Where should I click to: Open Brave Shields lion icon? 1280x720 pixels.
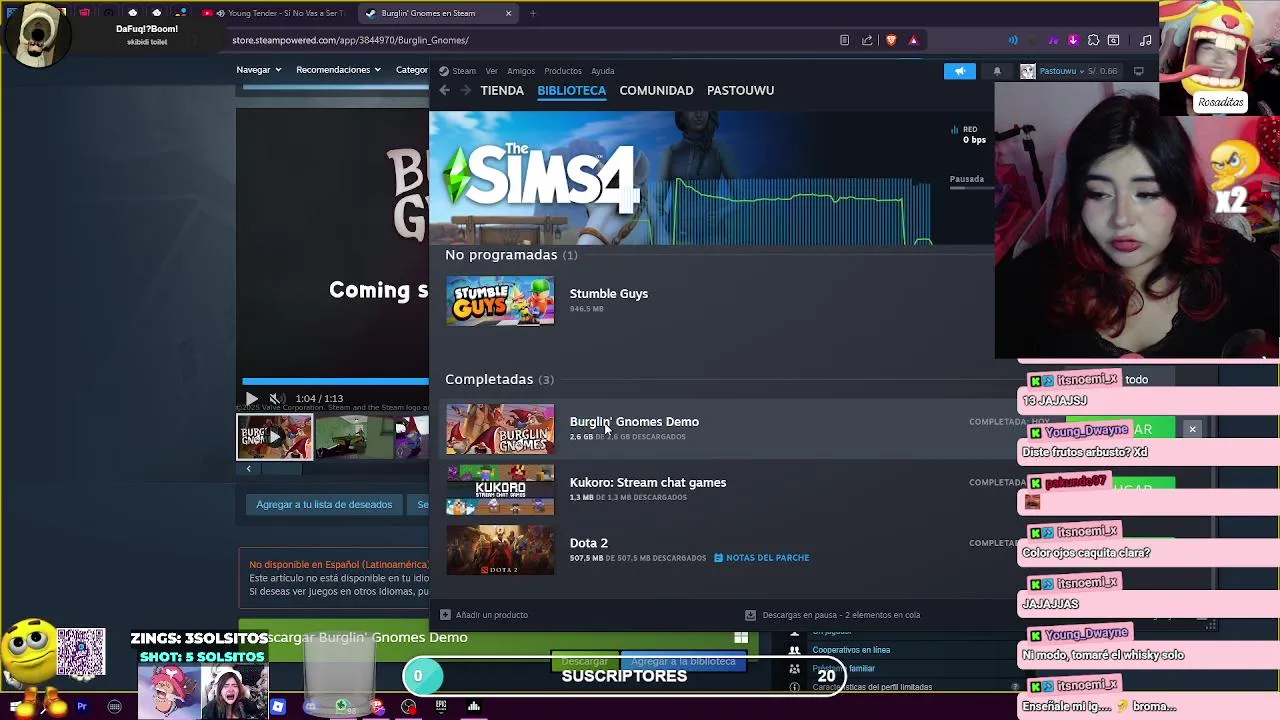(x=891, y=40)
